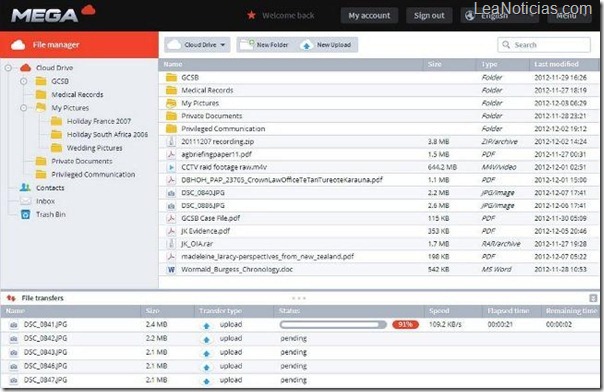Open the Cloud Drive dropdown
The width and height of the screenshot is (604, 392).
pos(197,45)
